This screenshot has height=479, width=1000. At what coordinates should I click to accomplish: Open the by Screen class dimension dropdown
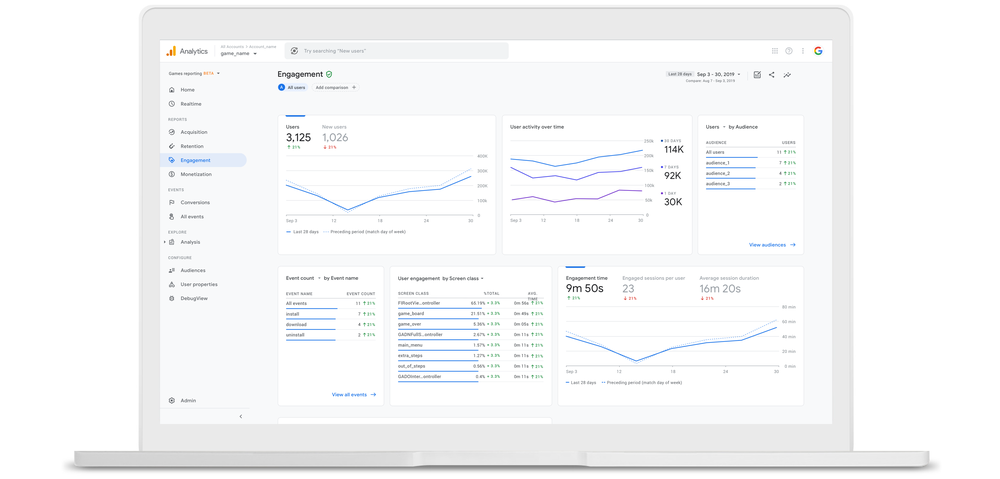(463, 278)
